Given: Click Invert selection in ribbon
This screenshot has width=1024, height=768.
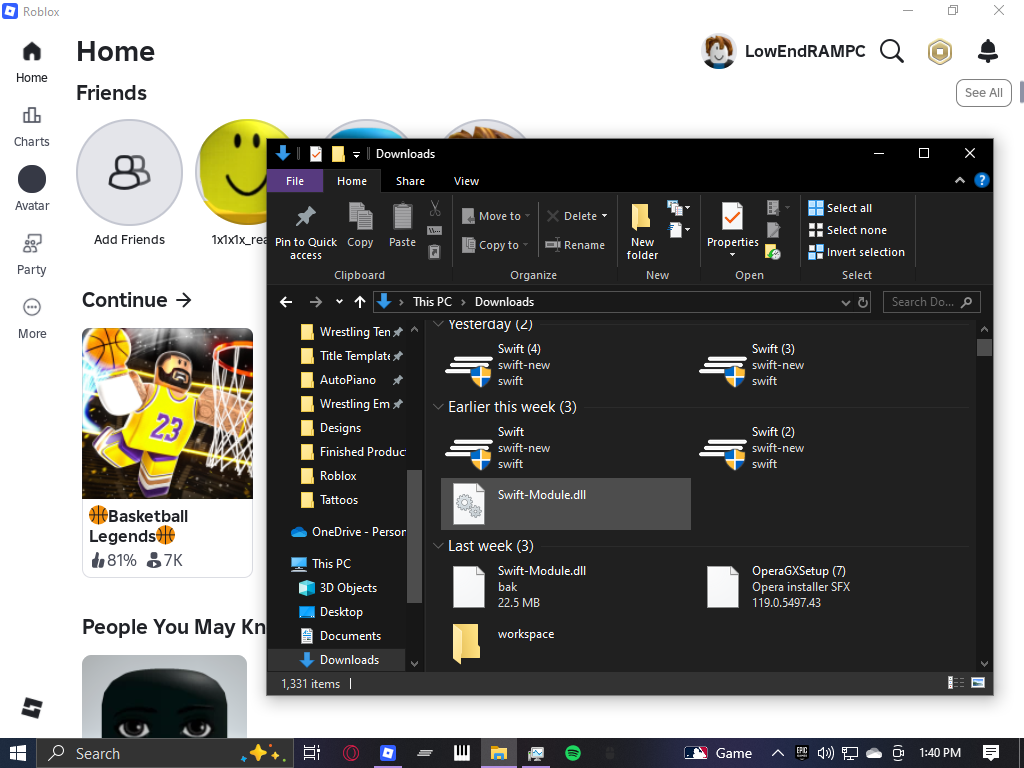Looking at the screenshot, I should click(856, 252).
